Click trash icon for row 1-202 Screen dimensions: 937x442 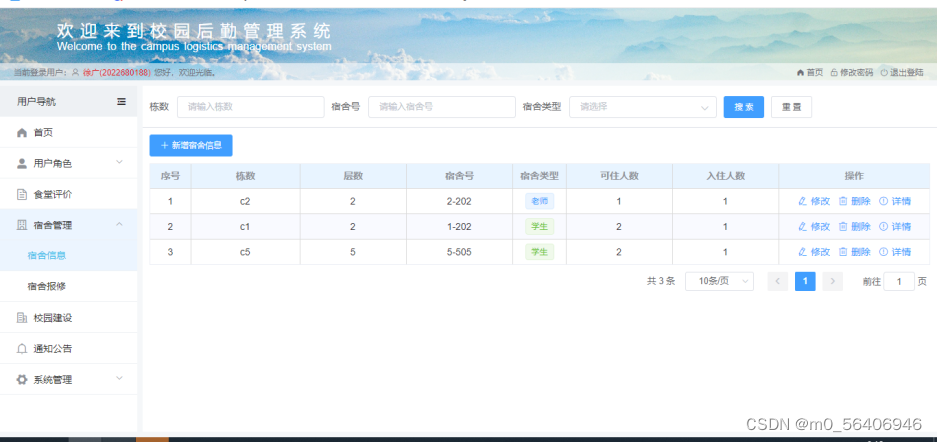coord(843,226)
